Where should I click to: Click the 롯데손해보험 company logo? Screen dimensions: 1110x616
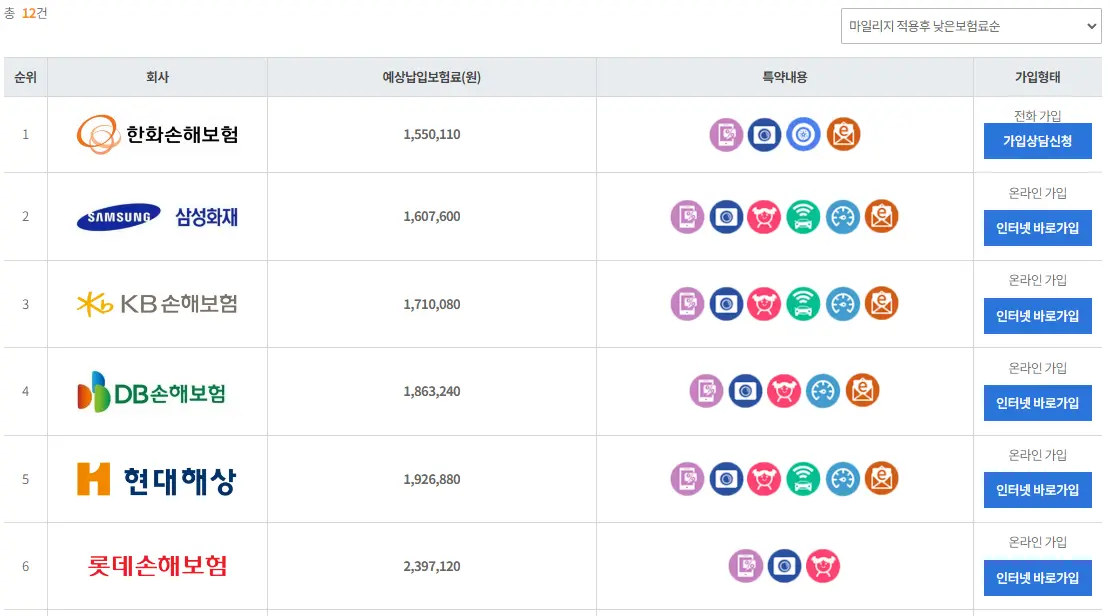pos(157,566)
